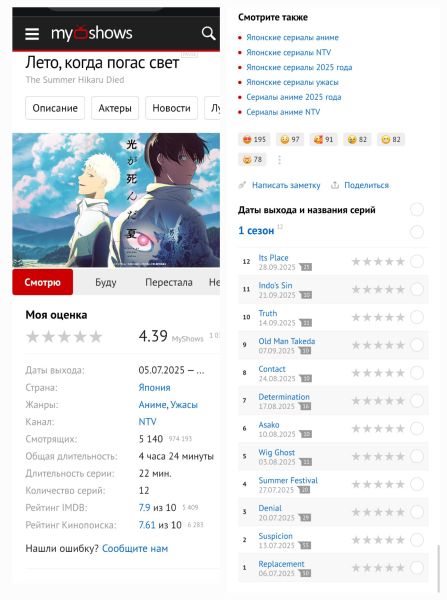Mark episode 12 Its Place as watched
Screen dimensions: 447x600
tap(417, 261)
